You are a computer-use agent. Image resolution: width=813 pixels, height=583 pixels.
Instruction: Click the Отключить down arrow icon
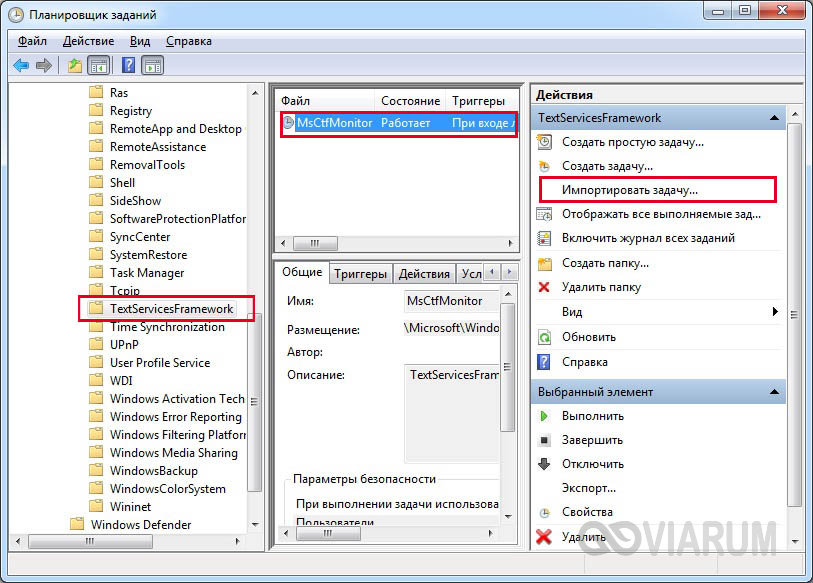click(544, 464)
